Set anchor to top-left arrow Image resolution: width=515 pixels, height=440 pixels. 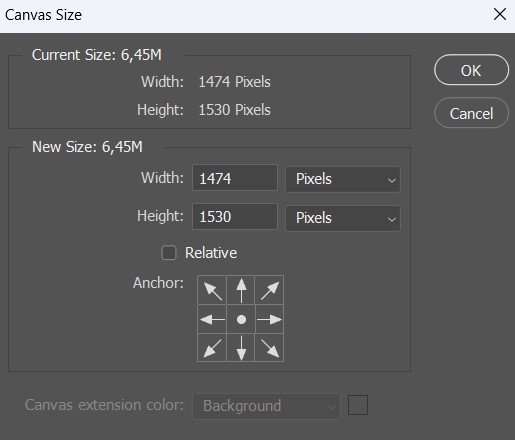click(x=212, y=290)
